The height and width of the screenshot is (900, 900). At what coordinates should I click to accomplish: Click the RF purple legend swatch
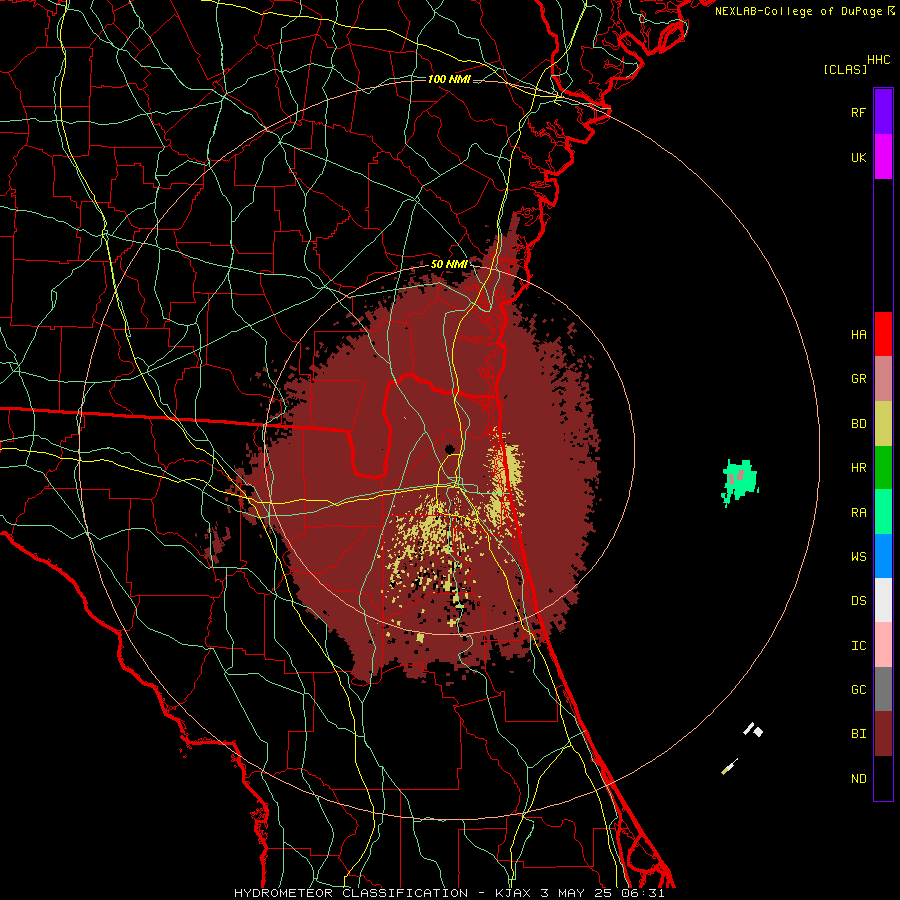pyautogui.click(x=883, y=112)
